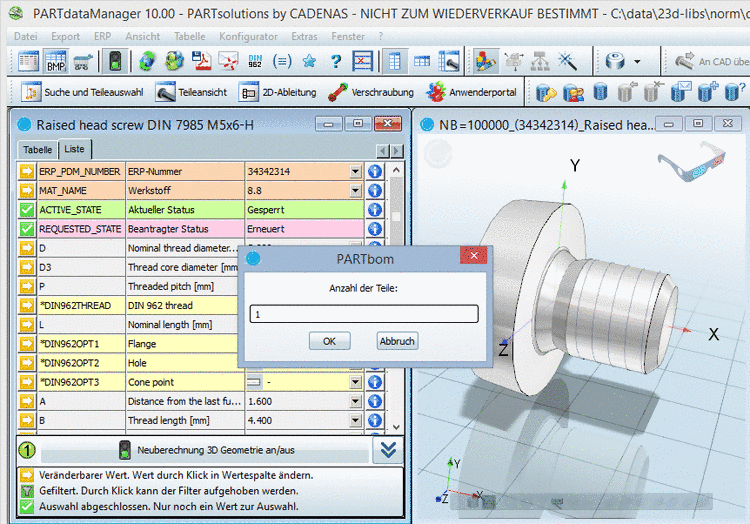Click the question mark help icon
750x524 pixels.
(336, 61)
